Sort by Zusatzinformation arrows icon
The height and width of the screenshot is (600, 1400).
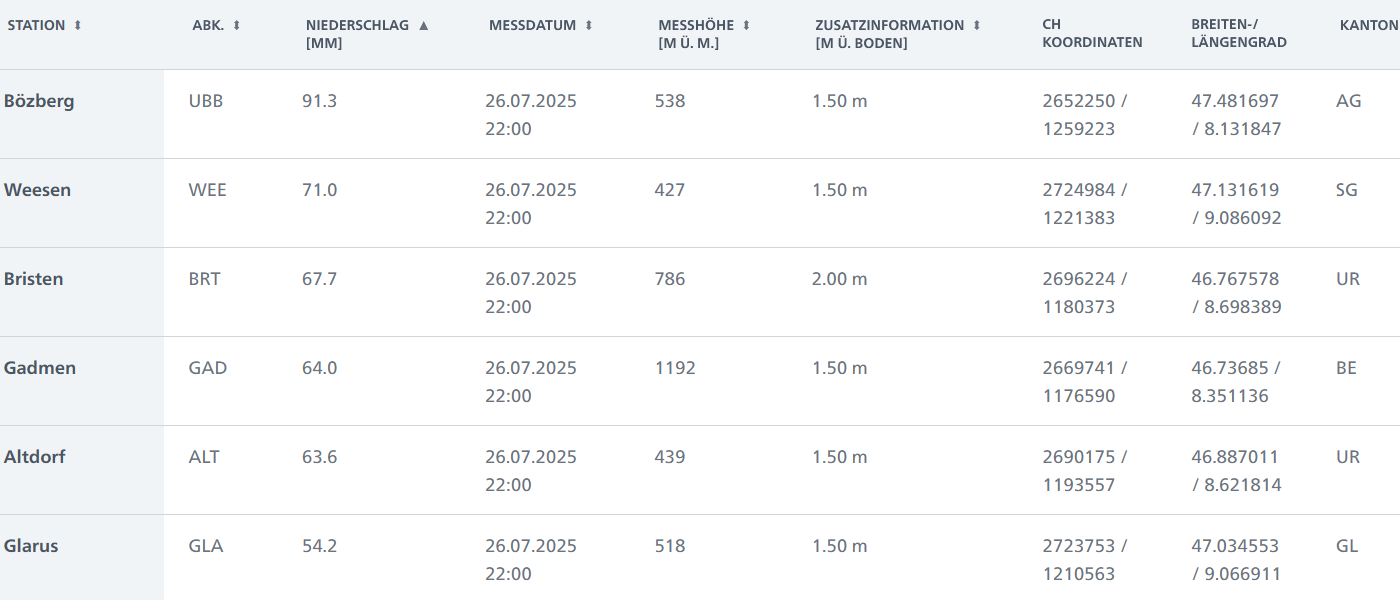tap(977, 25)
